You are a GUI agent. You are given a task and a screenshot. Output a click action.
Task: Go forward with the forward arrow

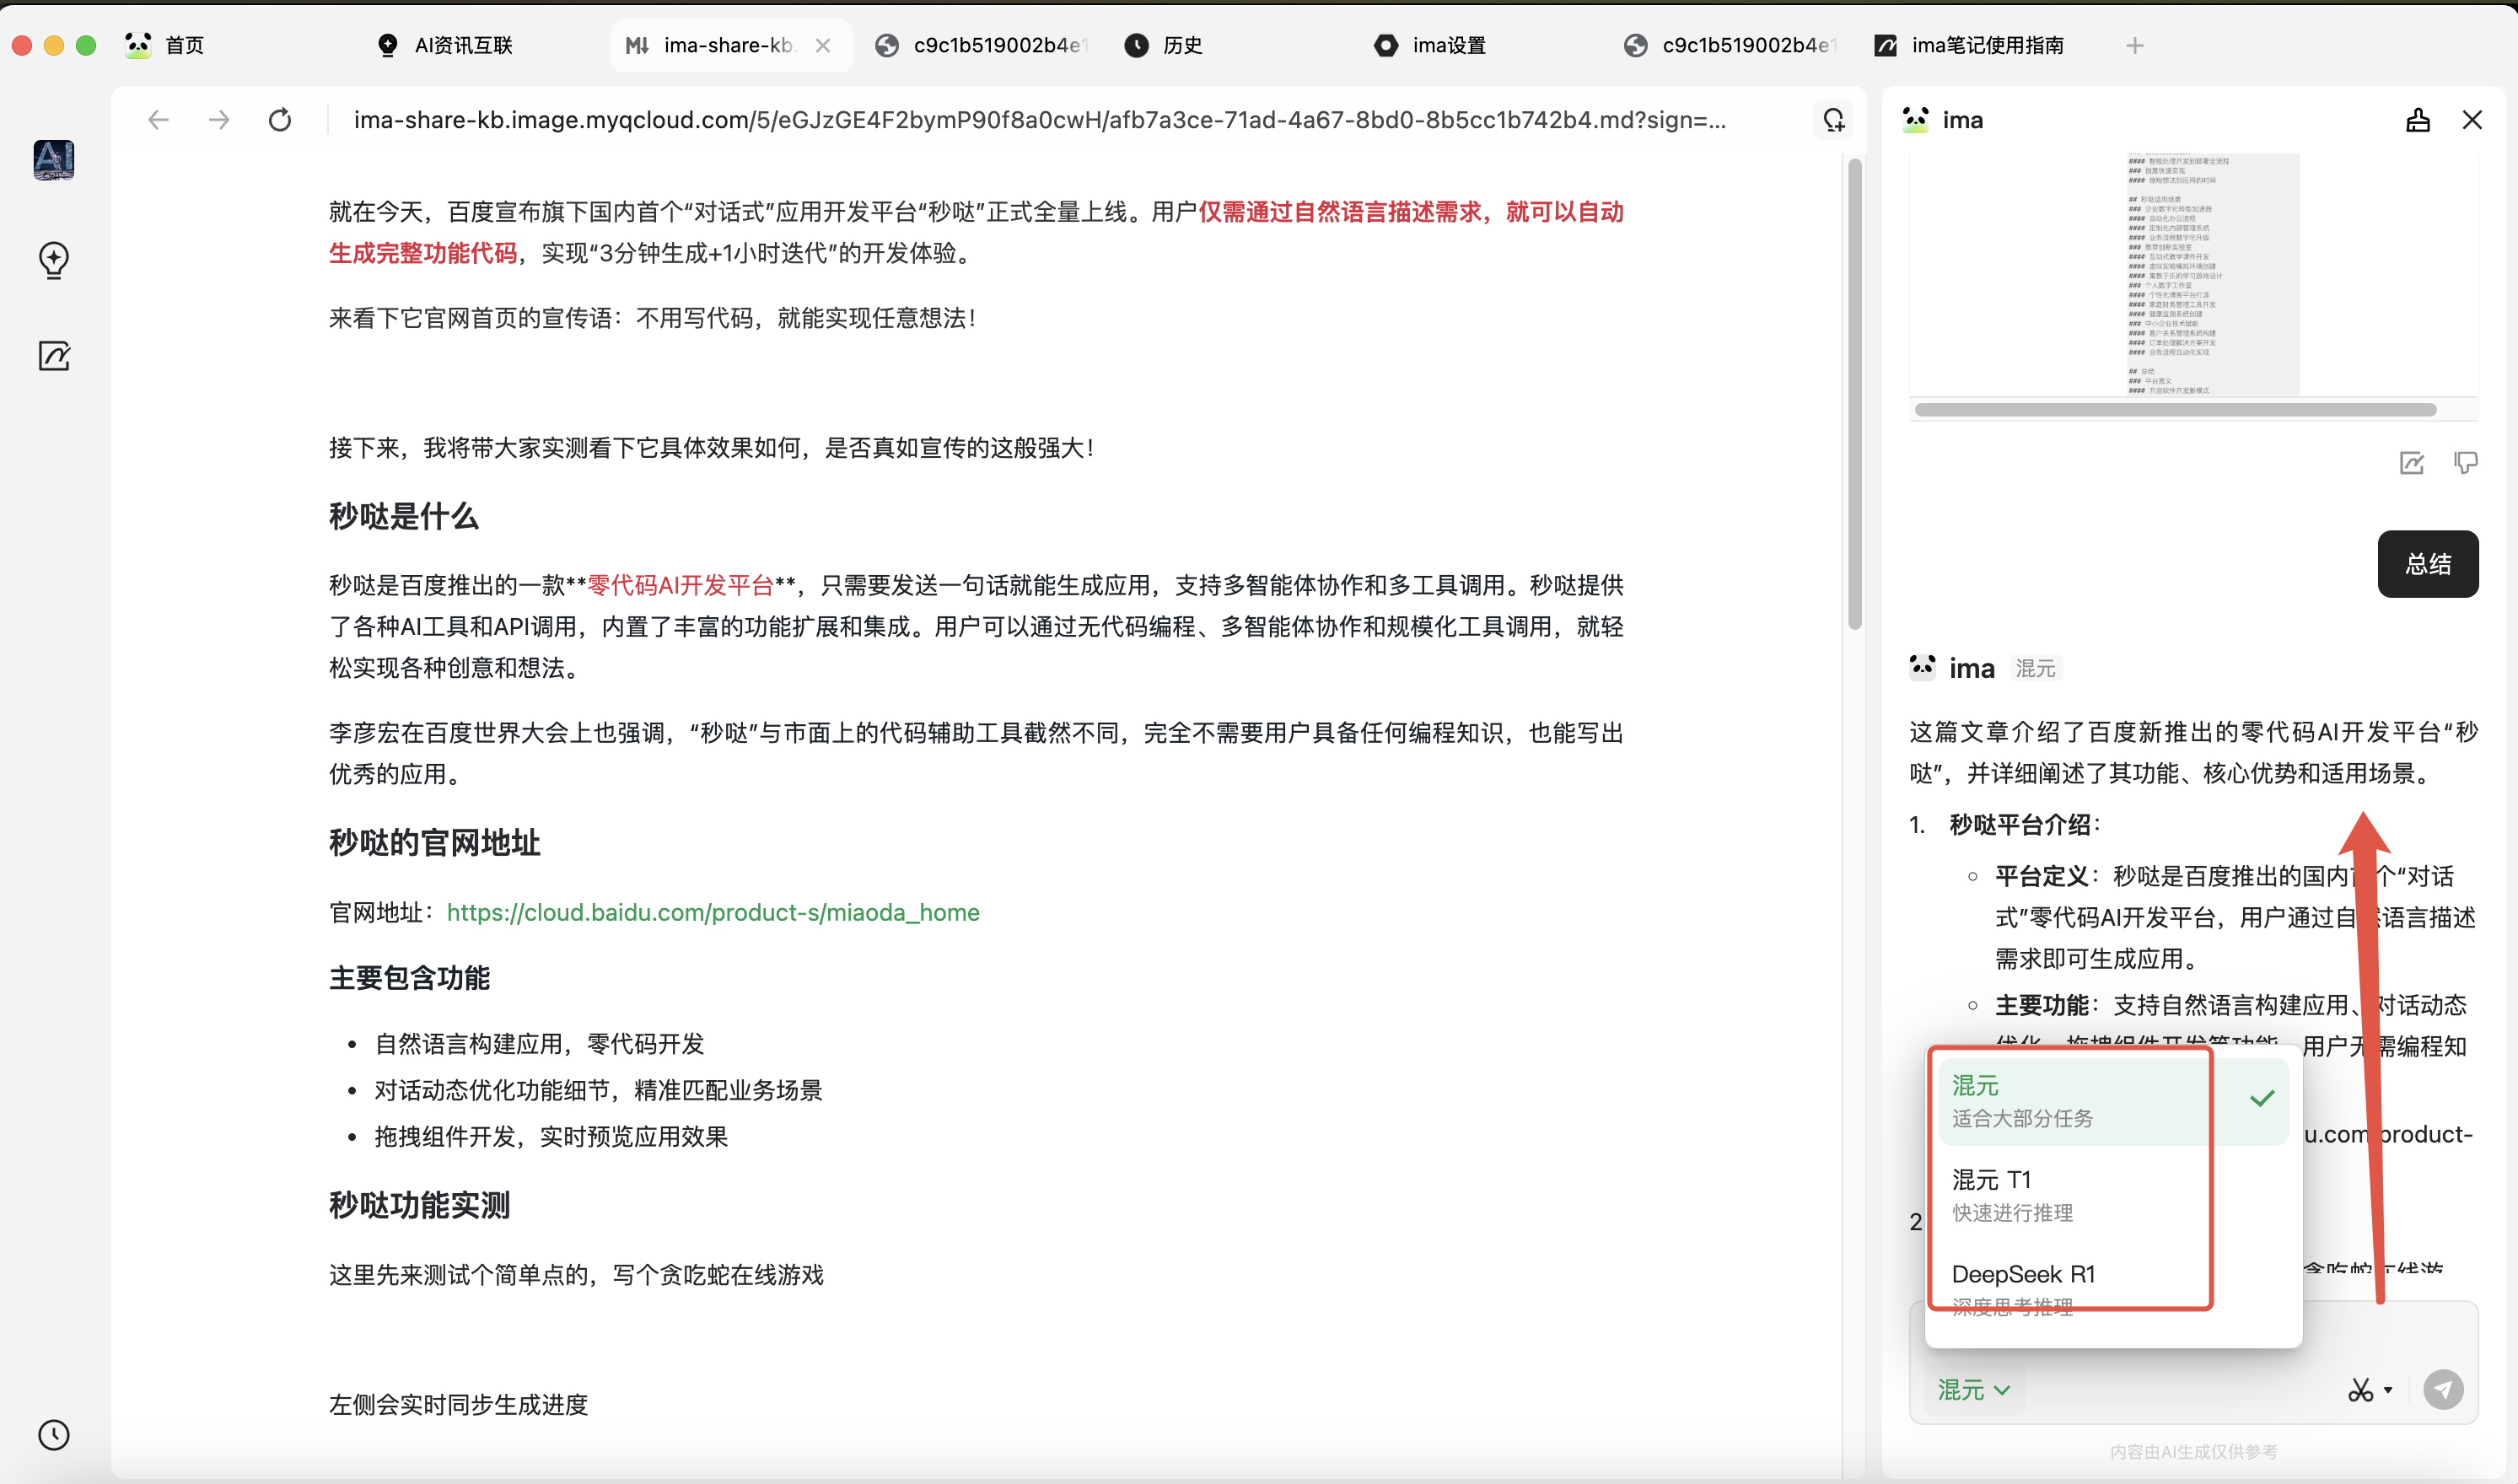pyautogui.click(x=219, y=120)
